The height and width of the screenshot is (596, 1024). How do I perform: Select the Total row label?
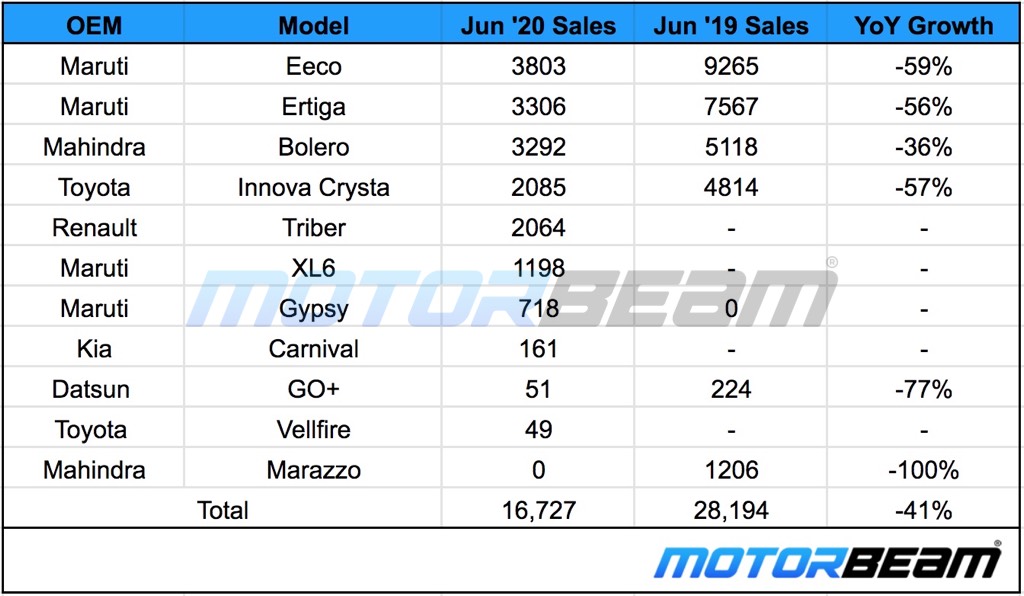pos(223,510)
